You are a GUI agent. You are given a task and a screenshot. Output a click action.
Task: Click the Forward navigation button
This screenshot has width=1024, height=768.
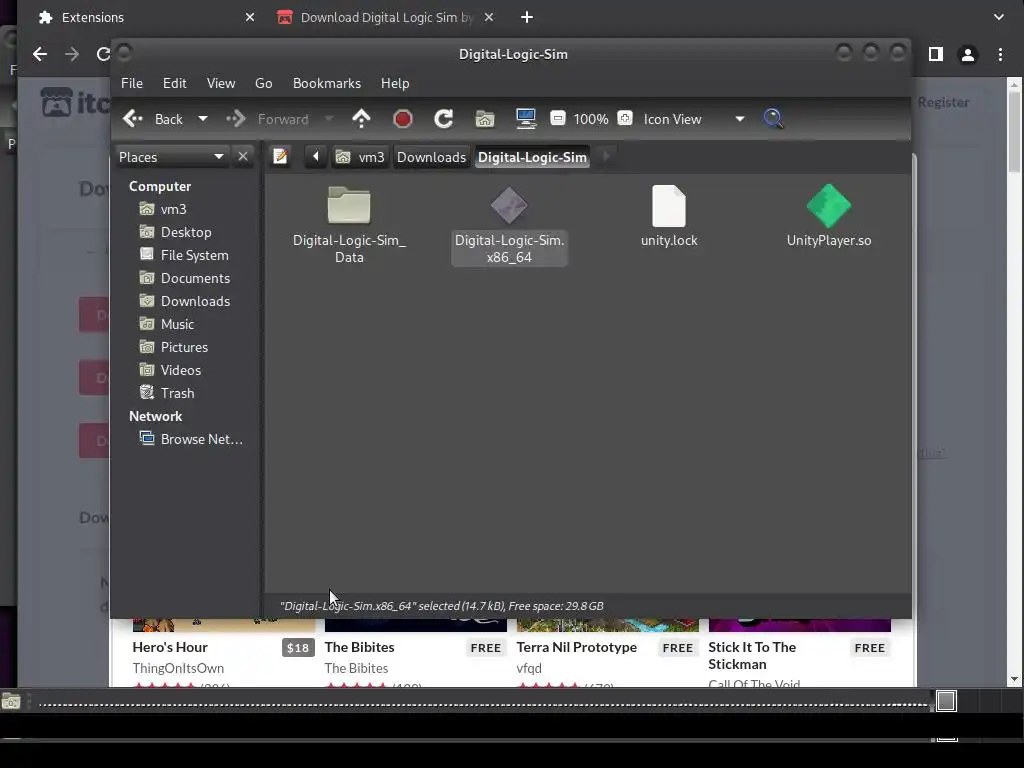(268, 119)
